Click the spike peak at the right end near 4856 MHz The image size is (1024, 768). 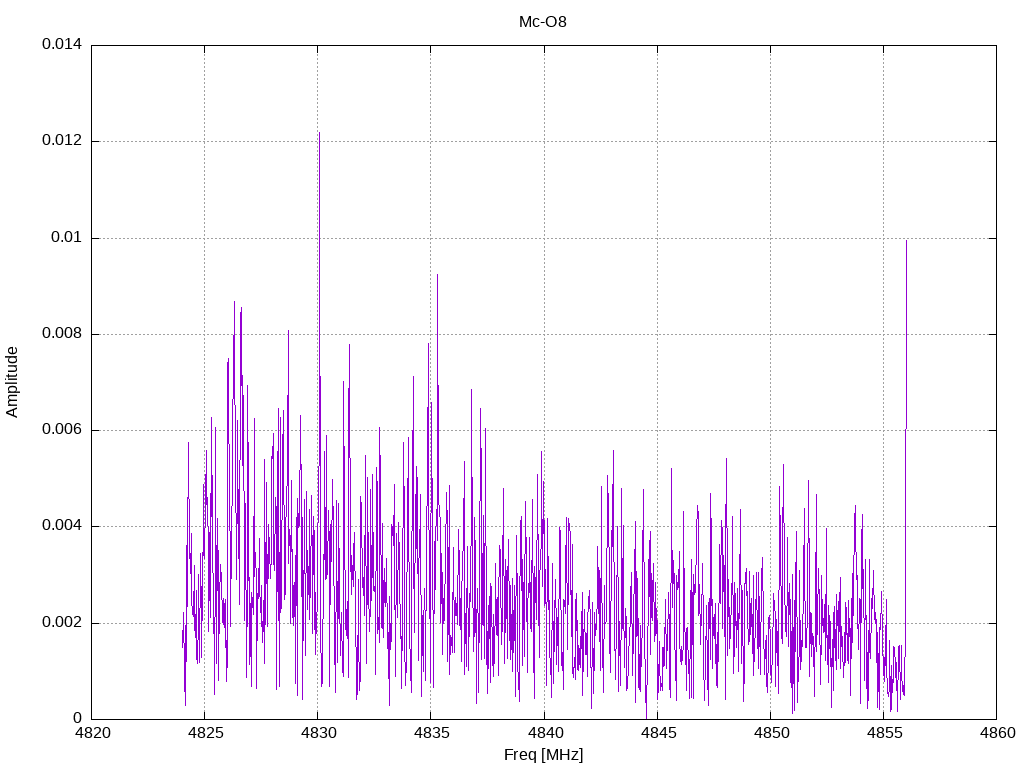906,241
